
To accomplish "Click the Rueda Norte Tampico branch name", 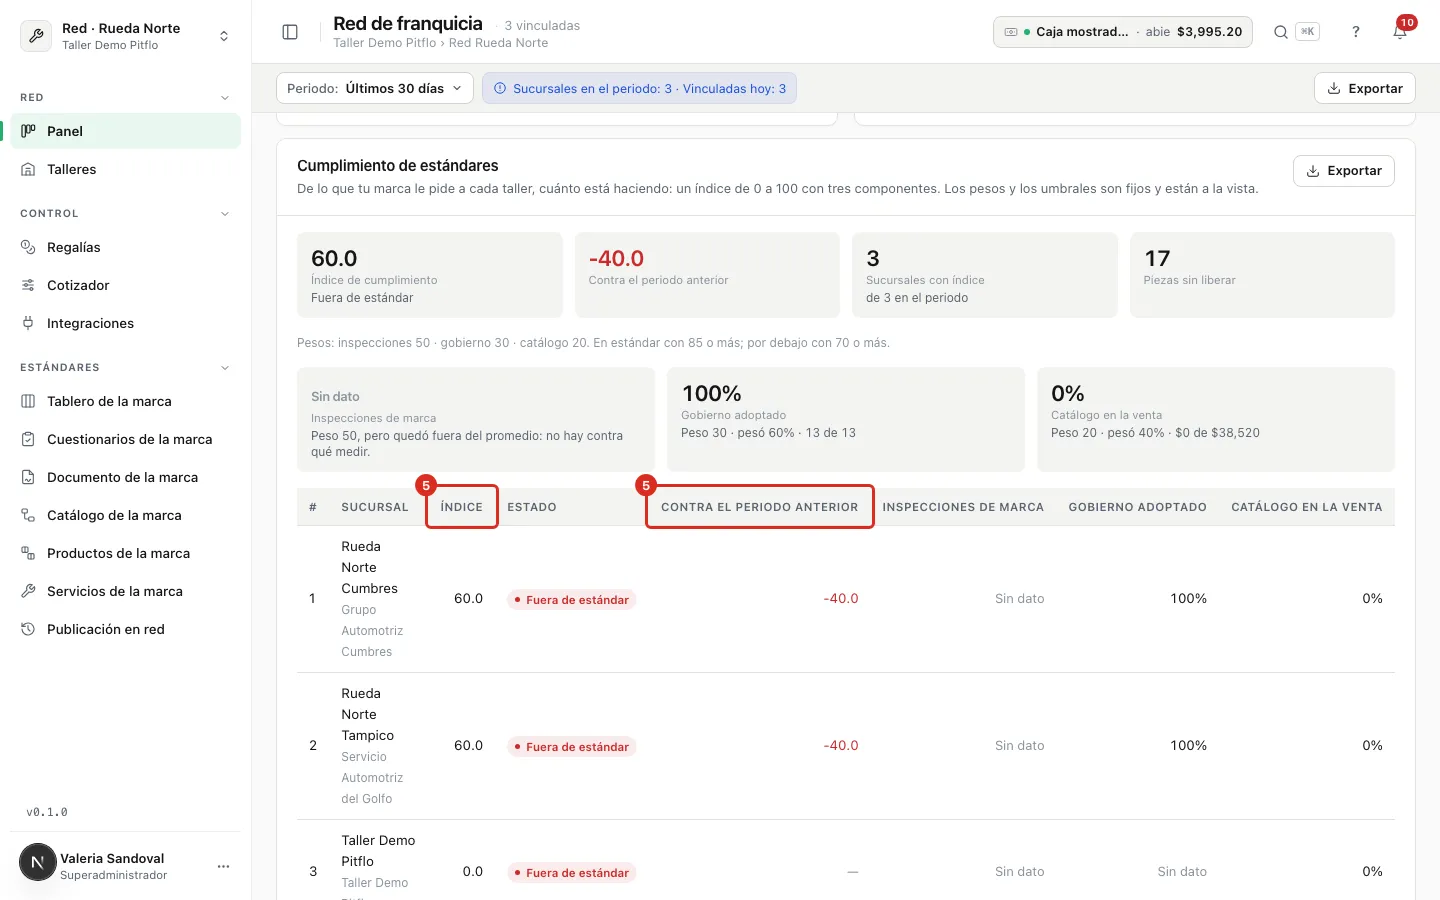I will pyautogui.click(x=368, y=714).
